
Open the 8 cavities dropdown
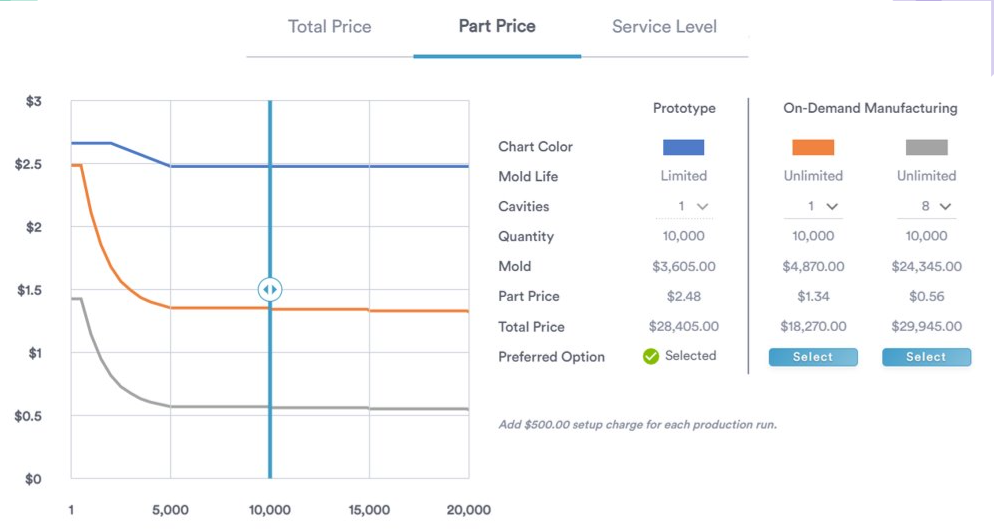click(935, 207)
